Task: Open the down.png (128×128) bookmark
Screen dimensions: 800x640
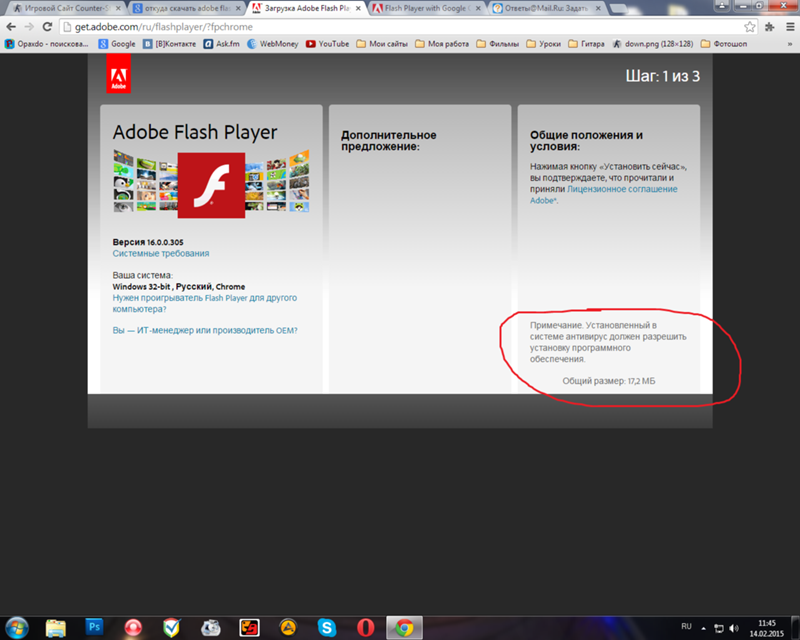Action: [x=653, y=44]
